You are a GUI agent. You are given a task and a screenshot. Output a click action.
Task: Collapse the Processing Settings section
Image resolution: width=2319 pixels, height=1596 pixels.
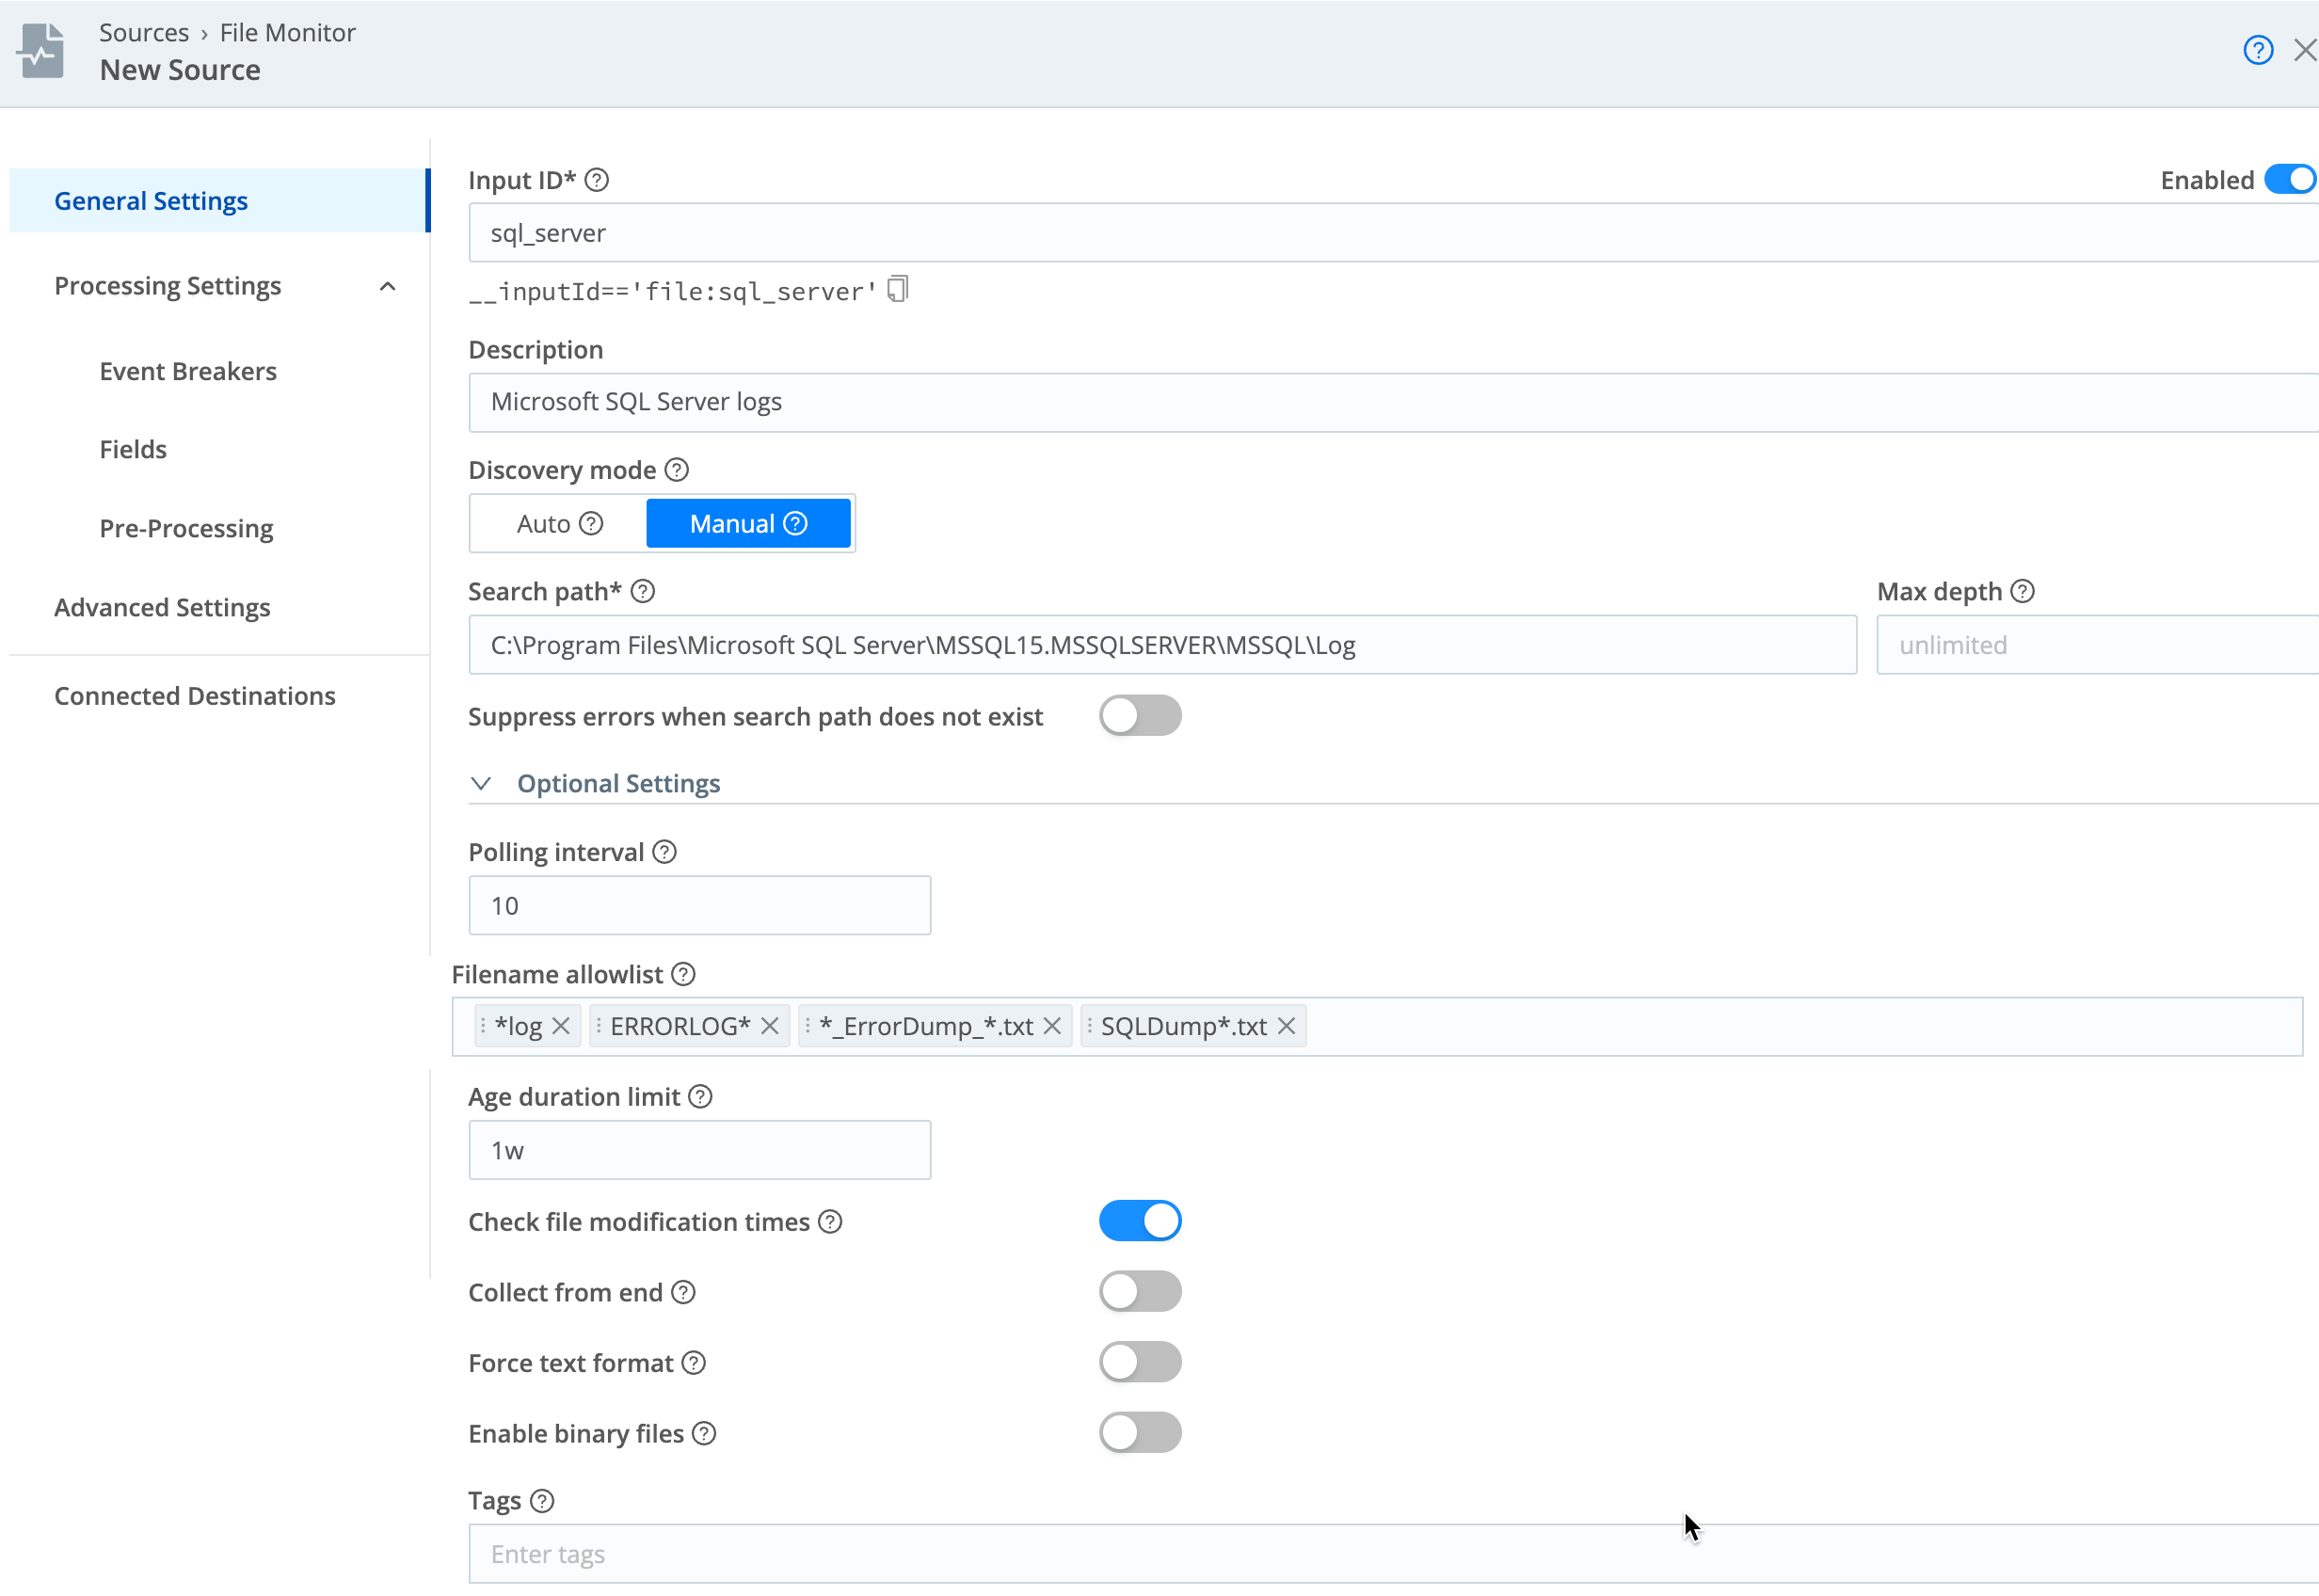(388, 286)
